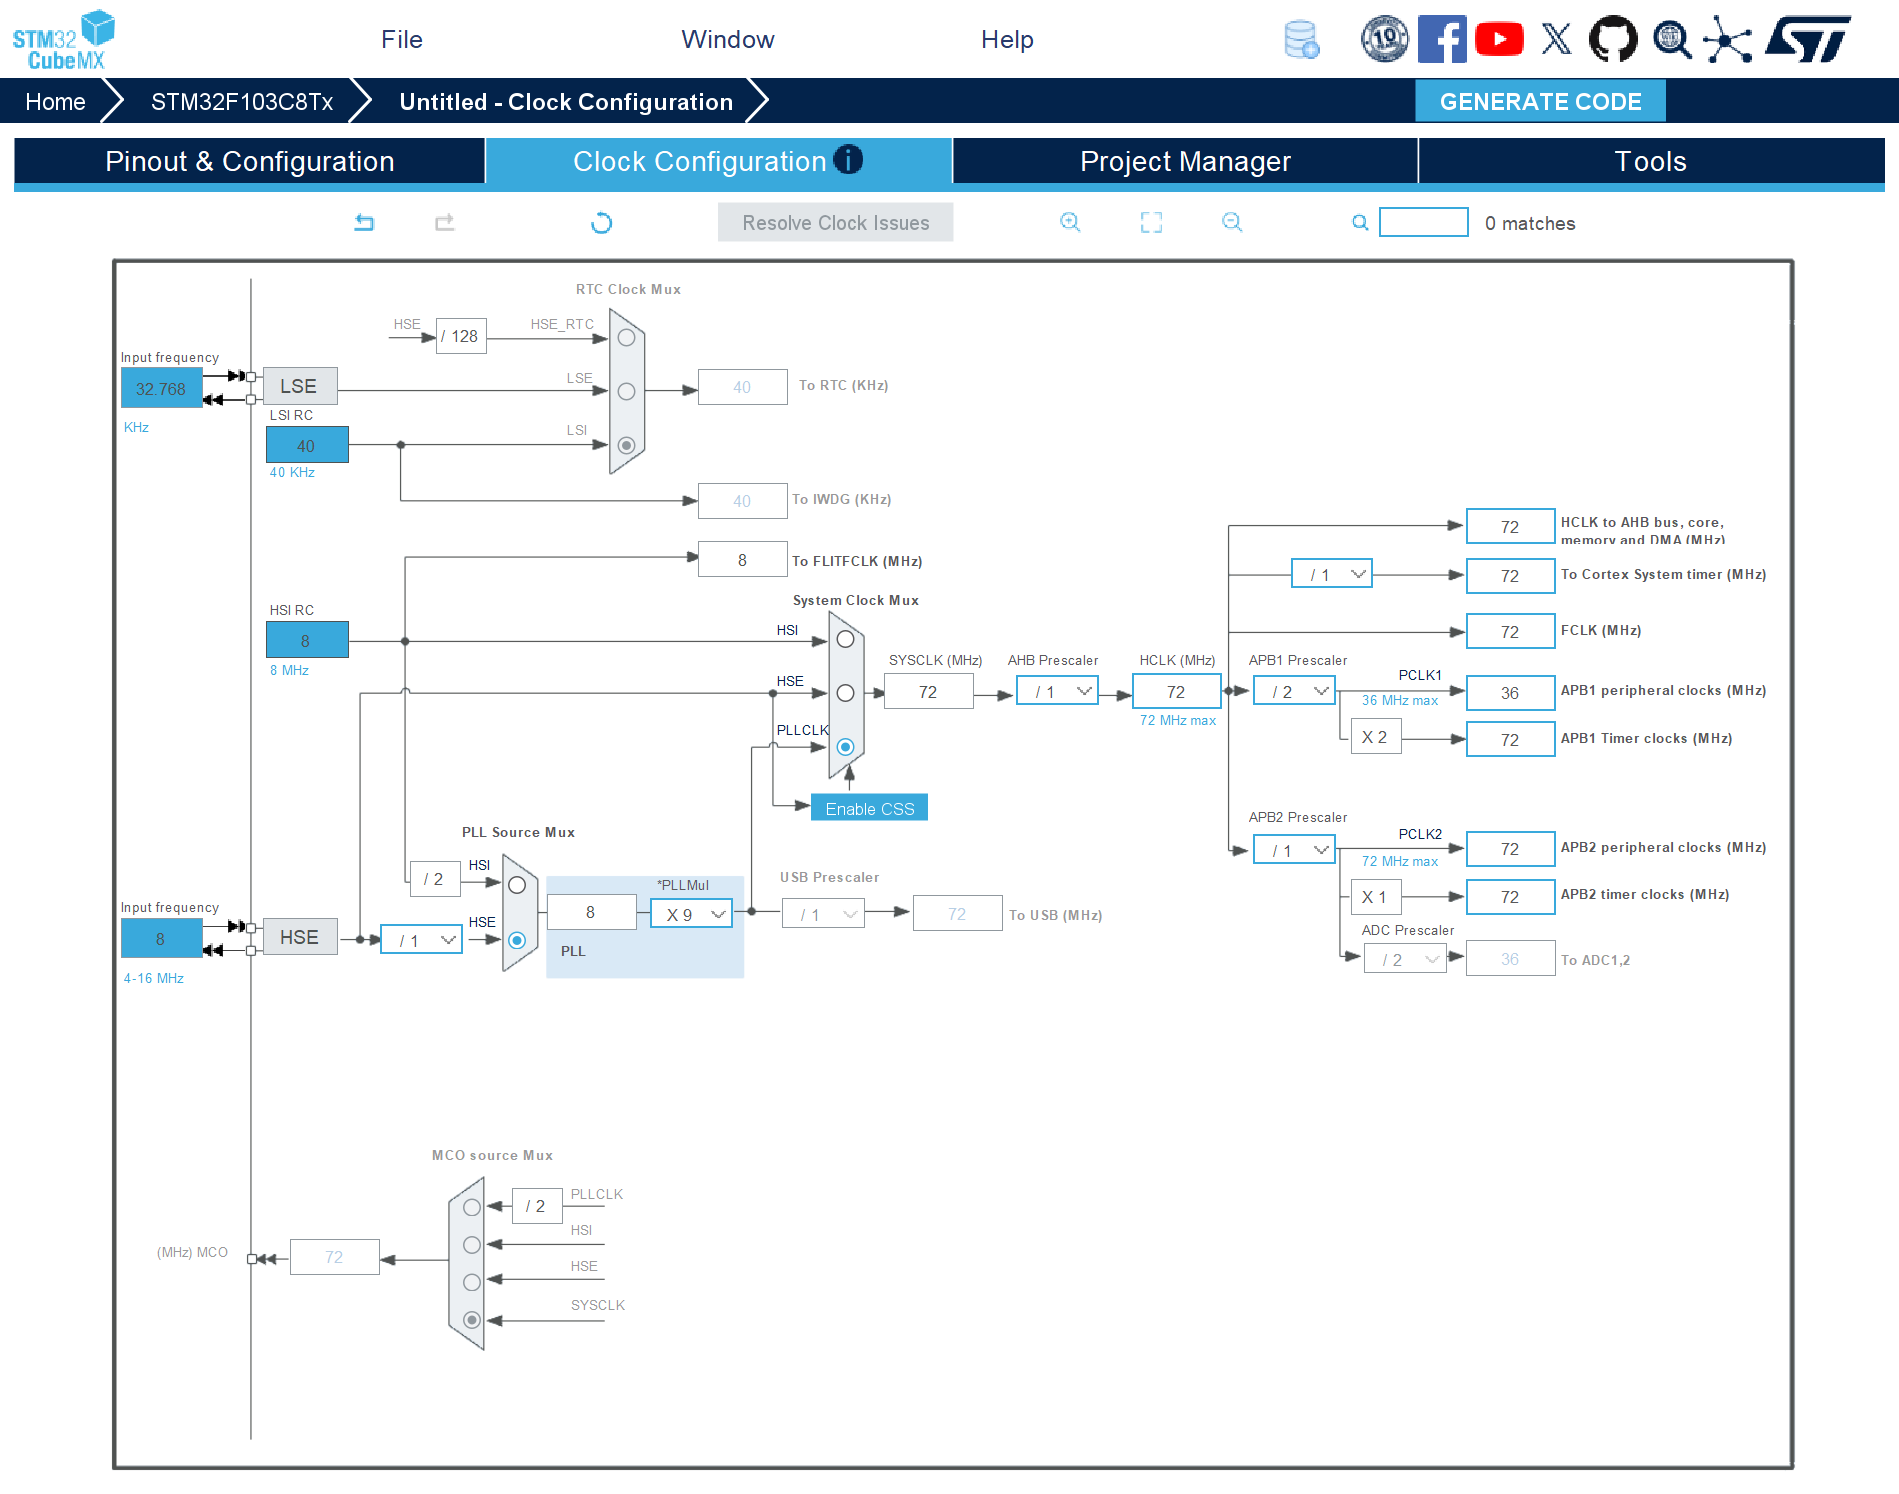Click the ST logo icon
1899x1494 pixels.
1808,40
